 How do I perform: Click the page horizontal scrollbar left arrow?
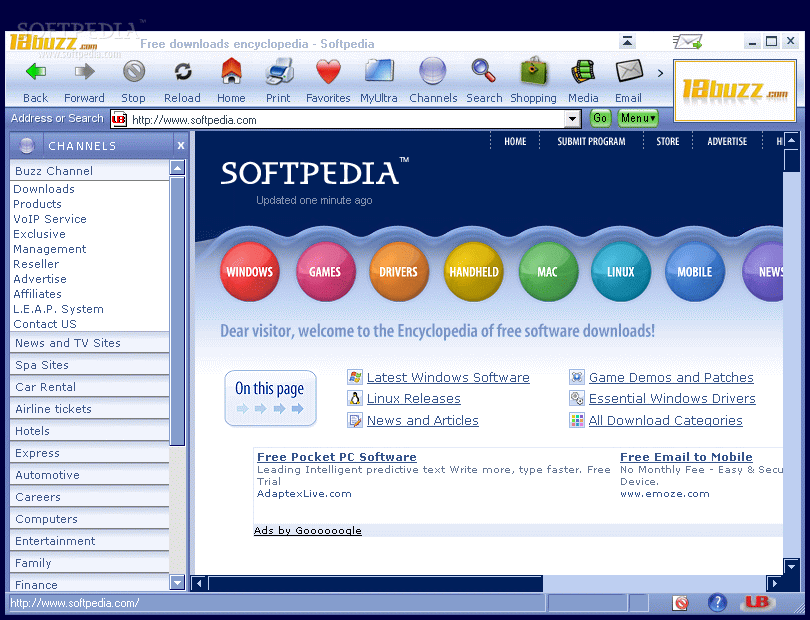coord(199,584)
